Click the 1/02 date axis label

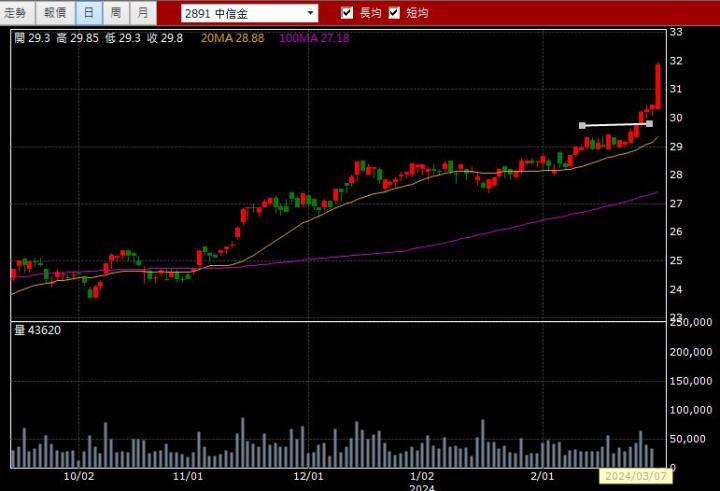coord(422,476)
